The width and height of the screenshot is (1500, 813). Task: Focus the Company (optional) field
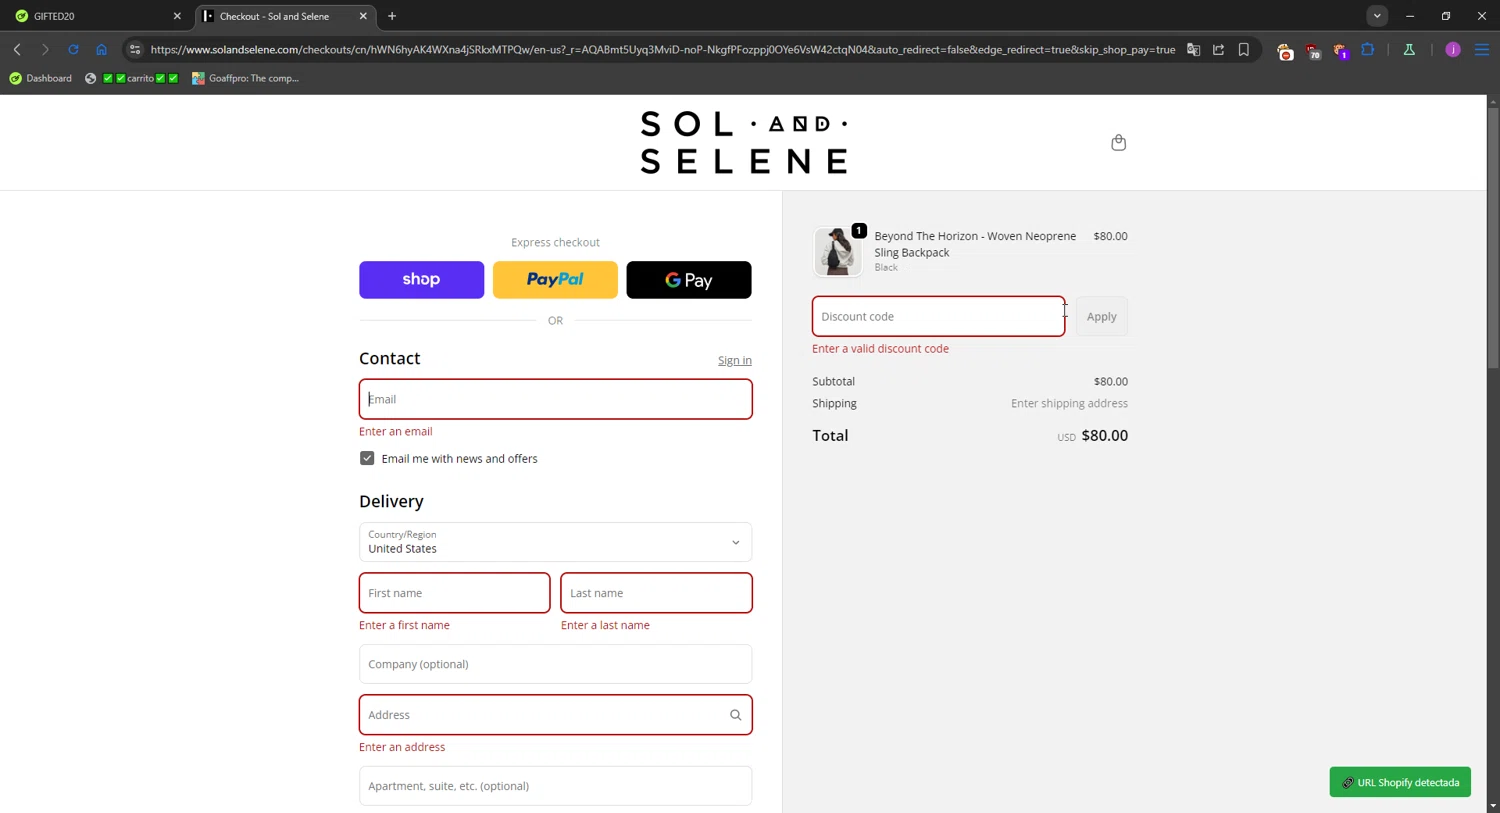555,664
